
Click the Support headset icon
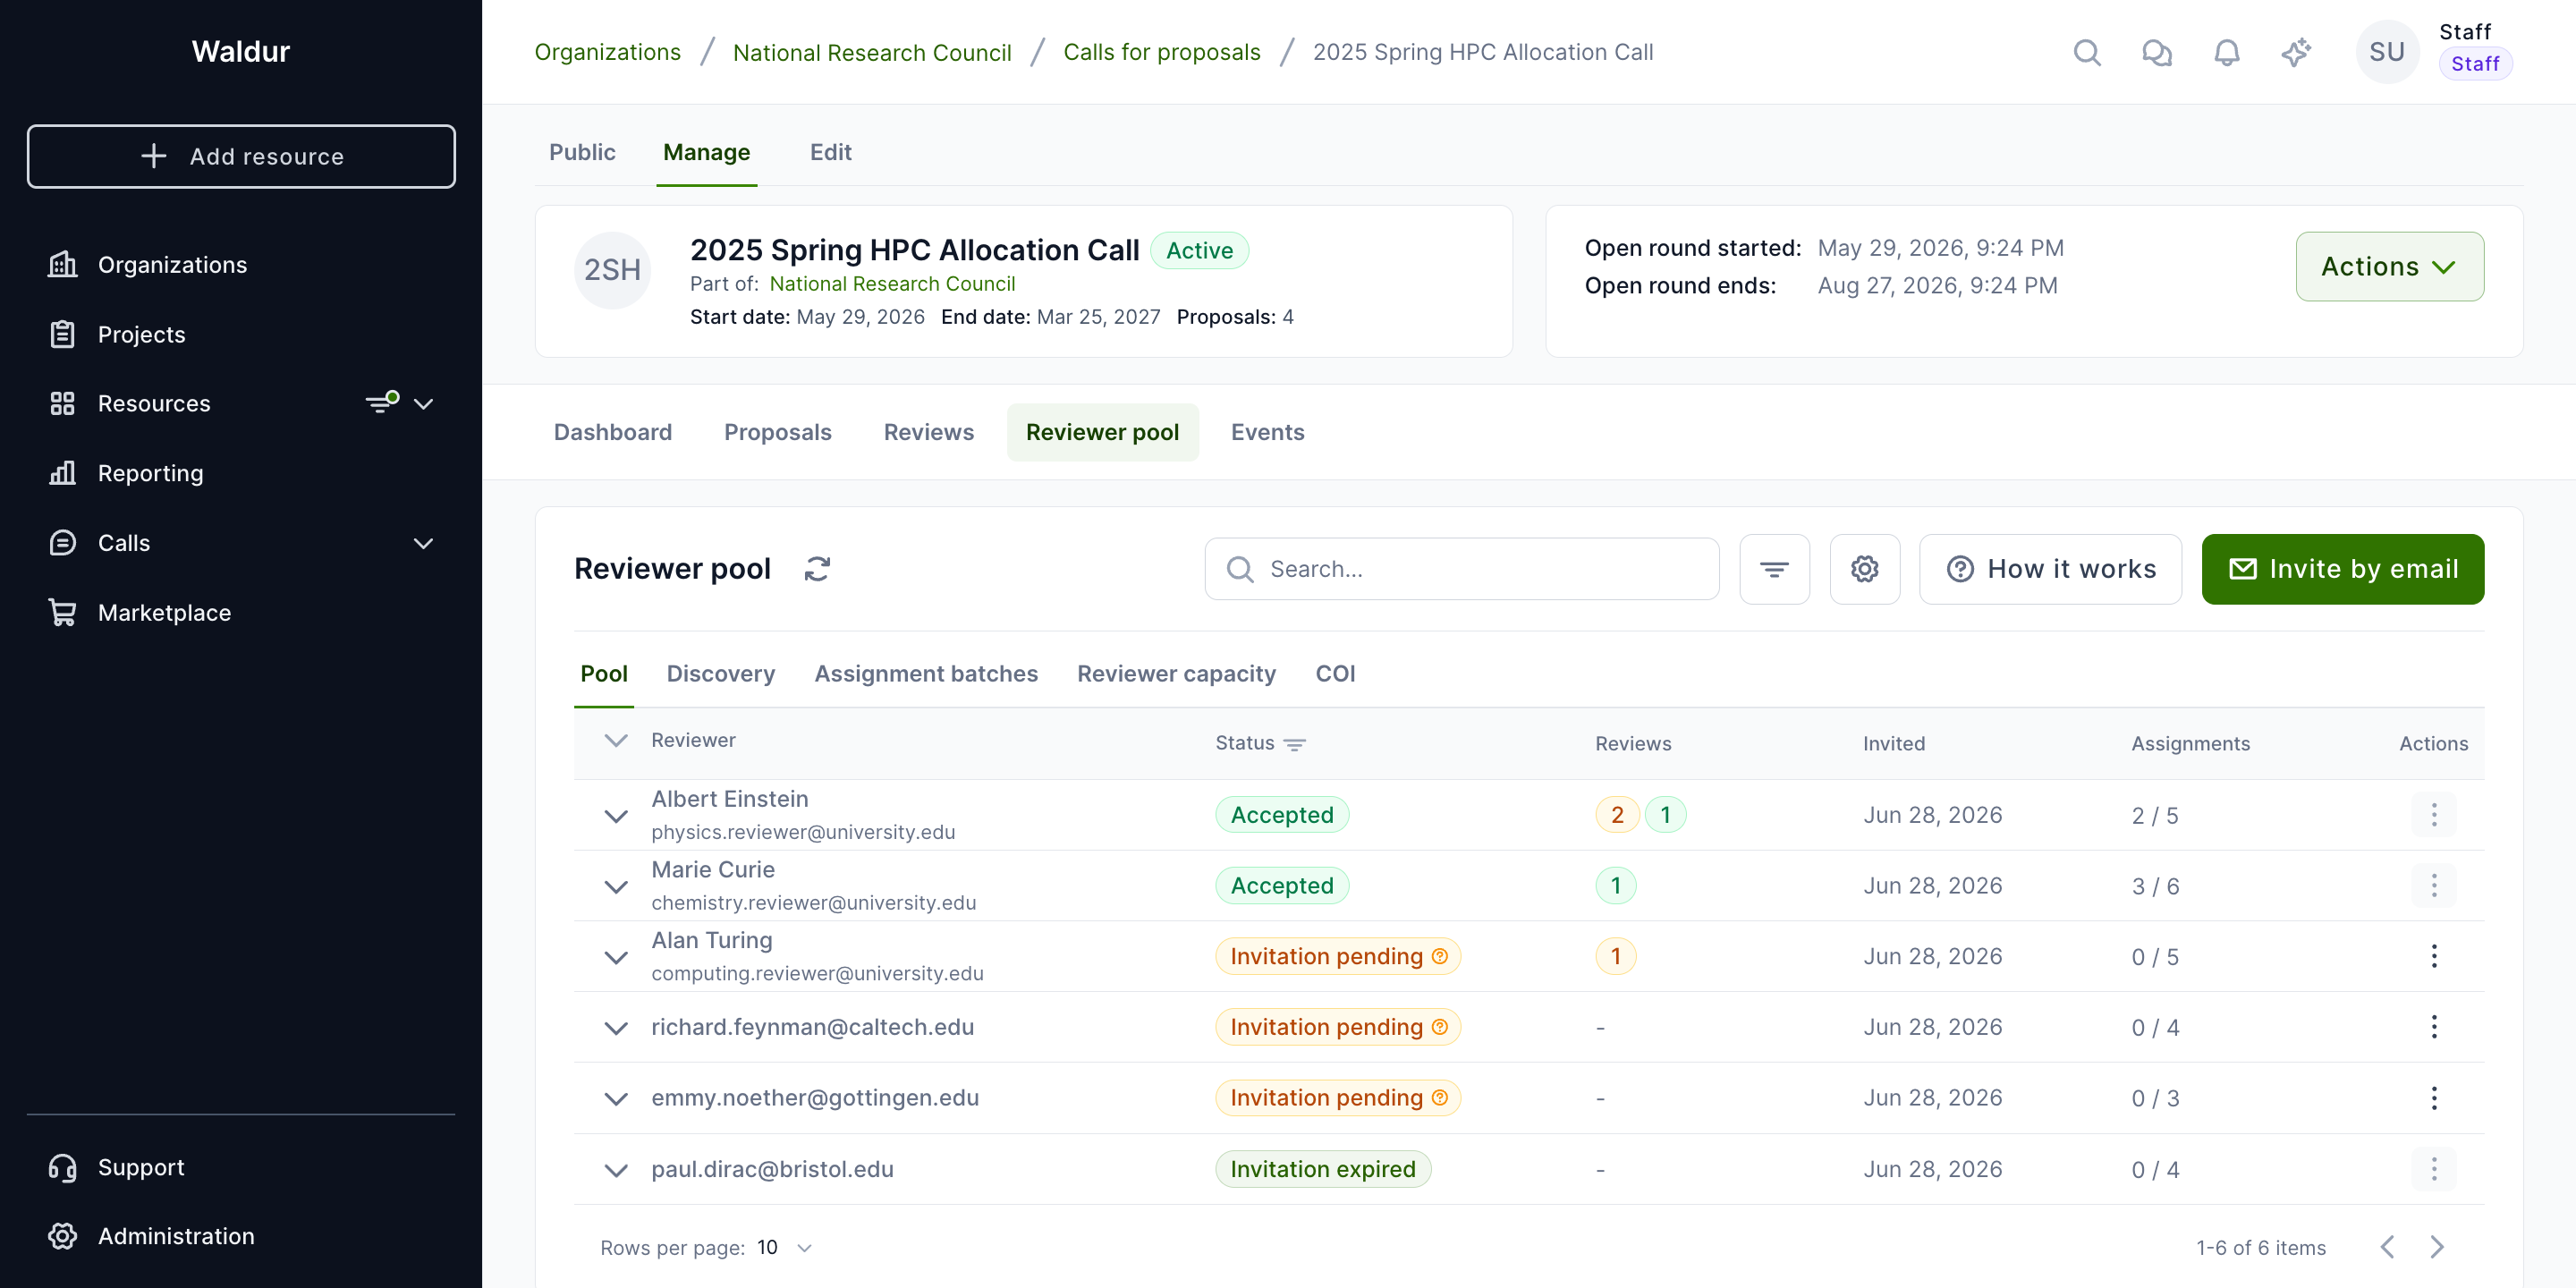(x=63, y=1167)
